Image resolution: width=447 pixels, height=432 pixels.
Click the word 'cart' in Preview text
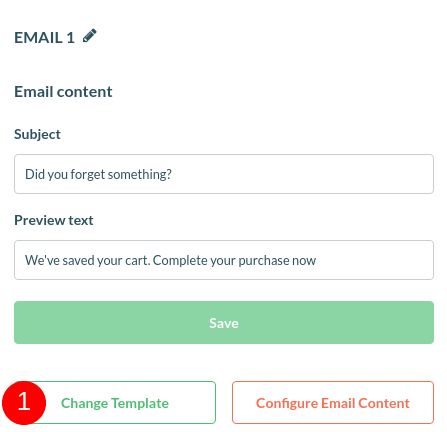pyautogui.click(x=137, y=260)
